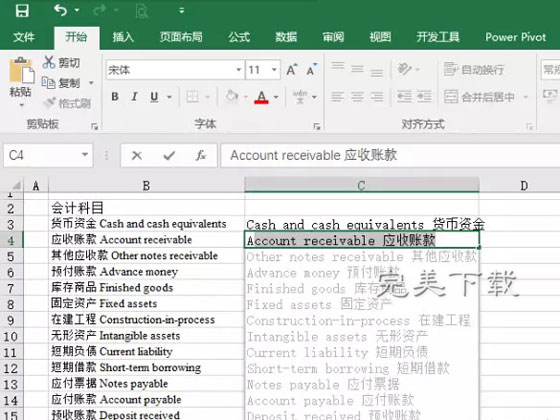Toggle bold formatting
This screenshot has height=420, width=560.
[115, 96]
